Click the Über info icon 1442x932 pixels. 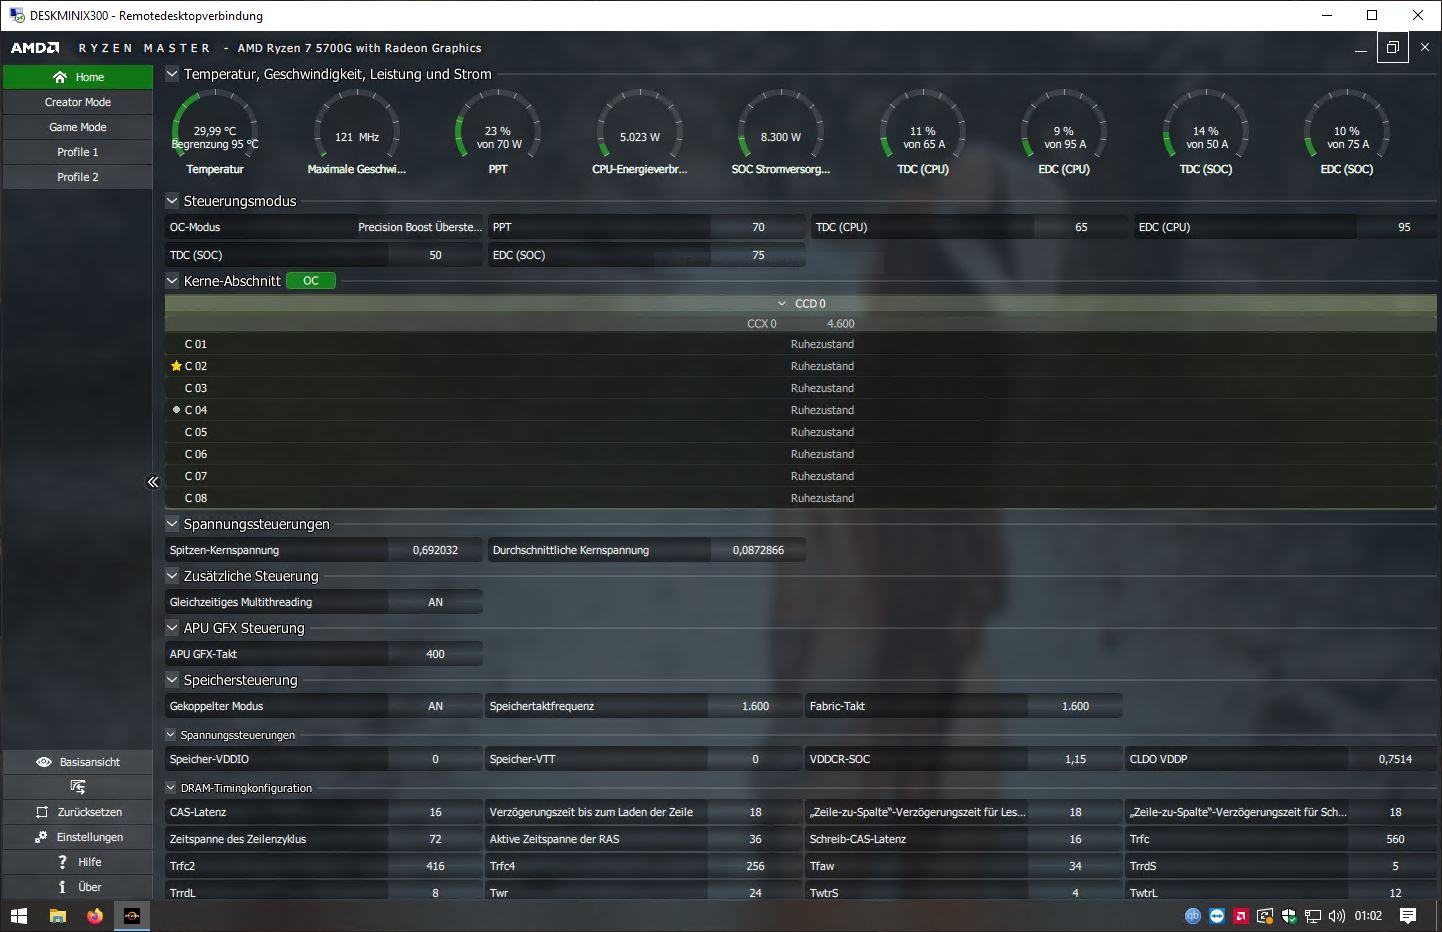point(62,887)
